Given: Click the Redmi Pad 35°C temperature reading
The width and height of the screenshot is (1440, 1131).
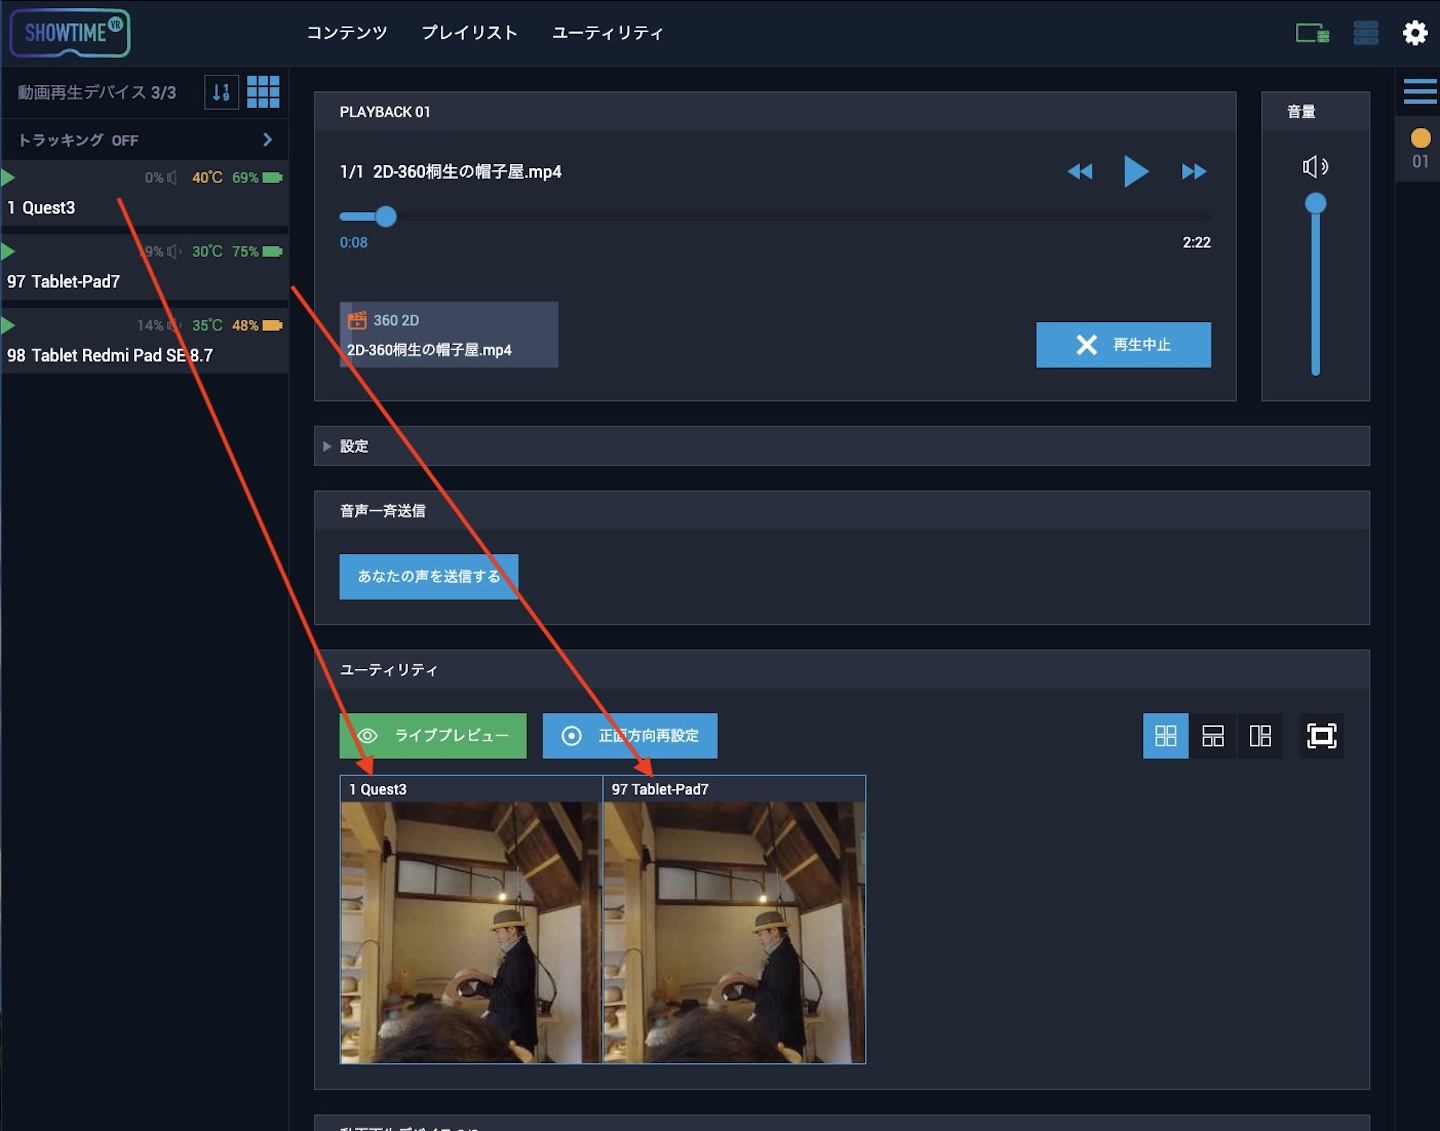Looking at the screenshot, I should pos(207,326).
